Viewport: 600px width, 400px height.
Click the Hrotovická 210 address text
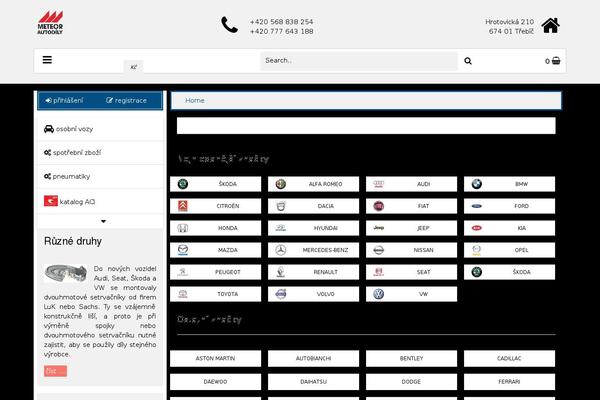pos(509,22)
